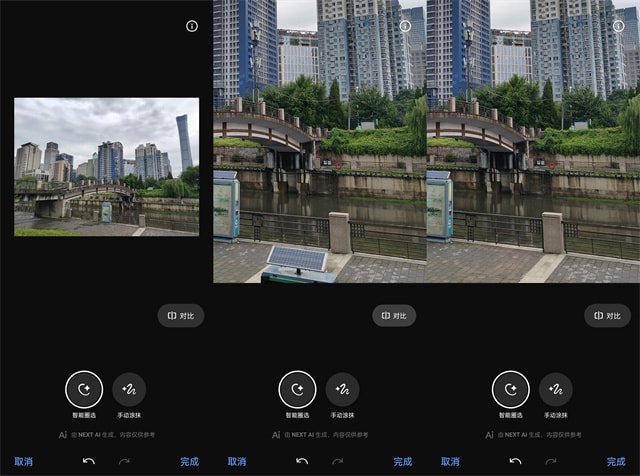The height and width of the screenshot is (476, 640).
Task: Tap the info icon in the right screen
Action: point(619,26)
